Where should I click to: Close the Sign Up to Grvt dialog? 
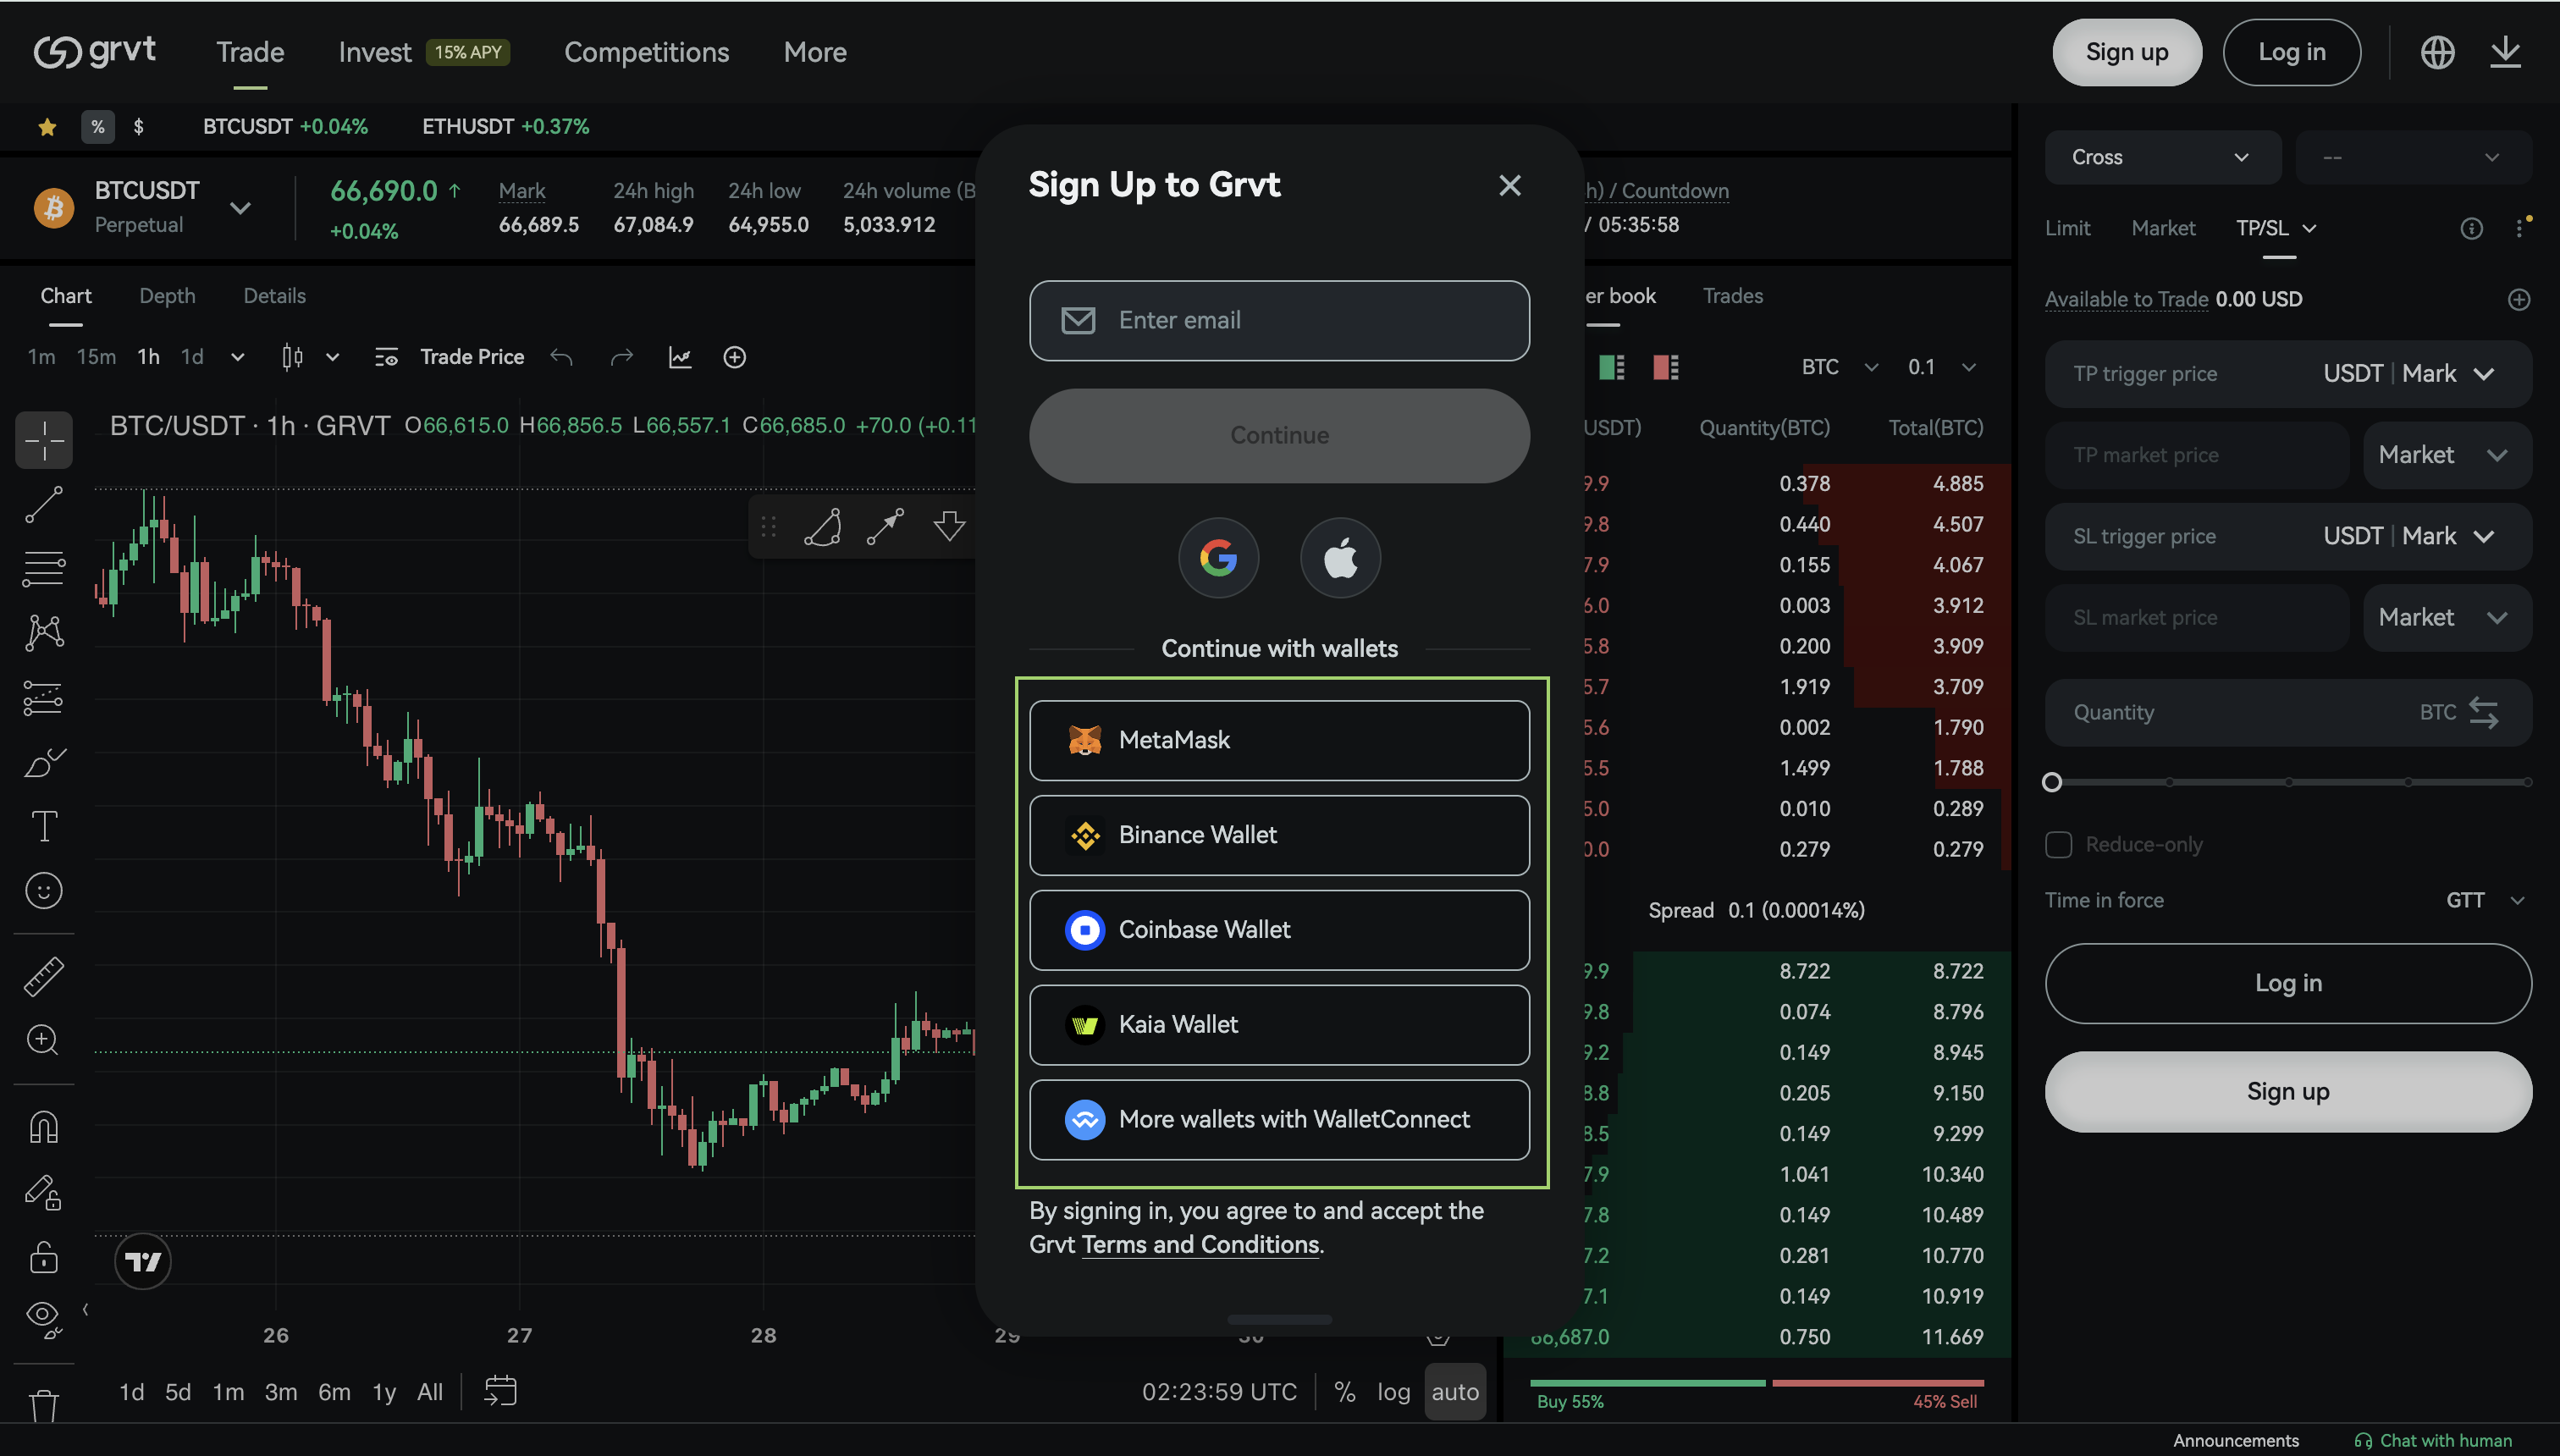tap(1510, 185)
